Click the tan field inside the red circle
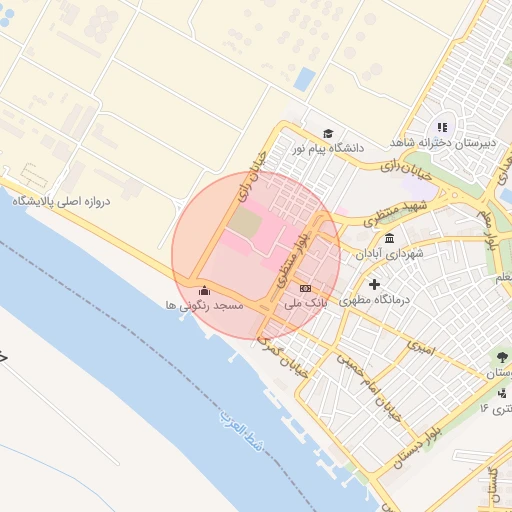Image resolution: width=512 pixels, height=512 pixels. [x=245, y=222]
